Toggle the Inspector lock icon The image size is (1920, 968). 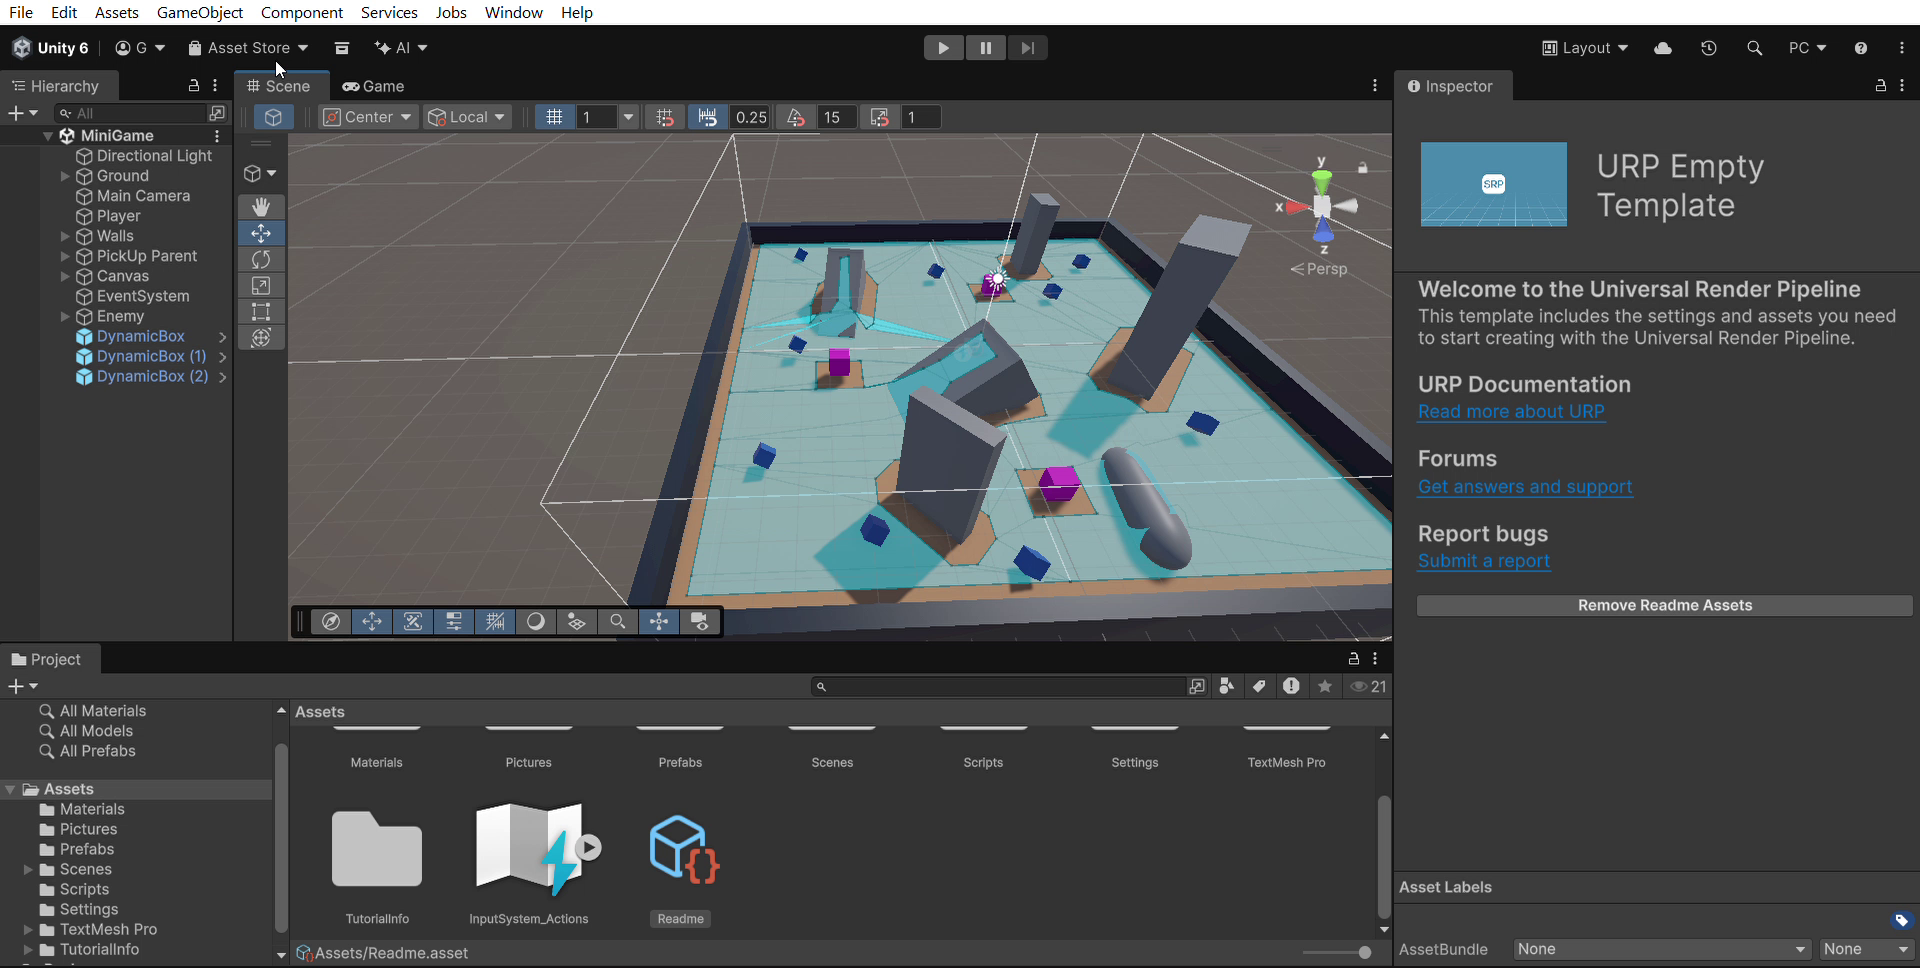(1880, 86)
